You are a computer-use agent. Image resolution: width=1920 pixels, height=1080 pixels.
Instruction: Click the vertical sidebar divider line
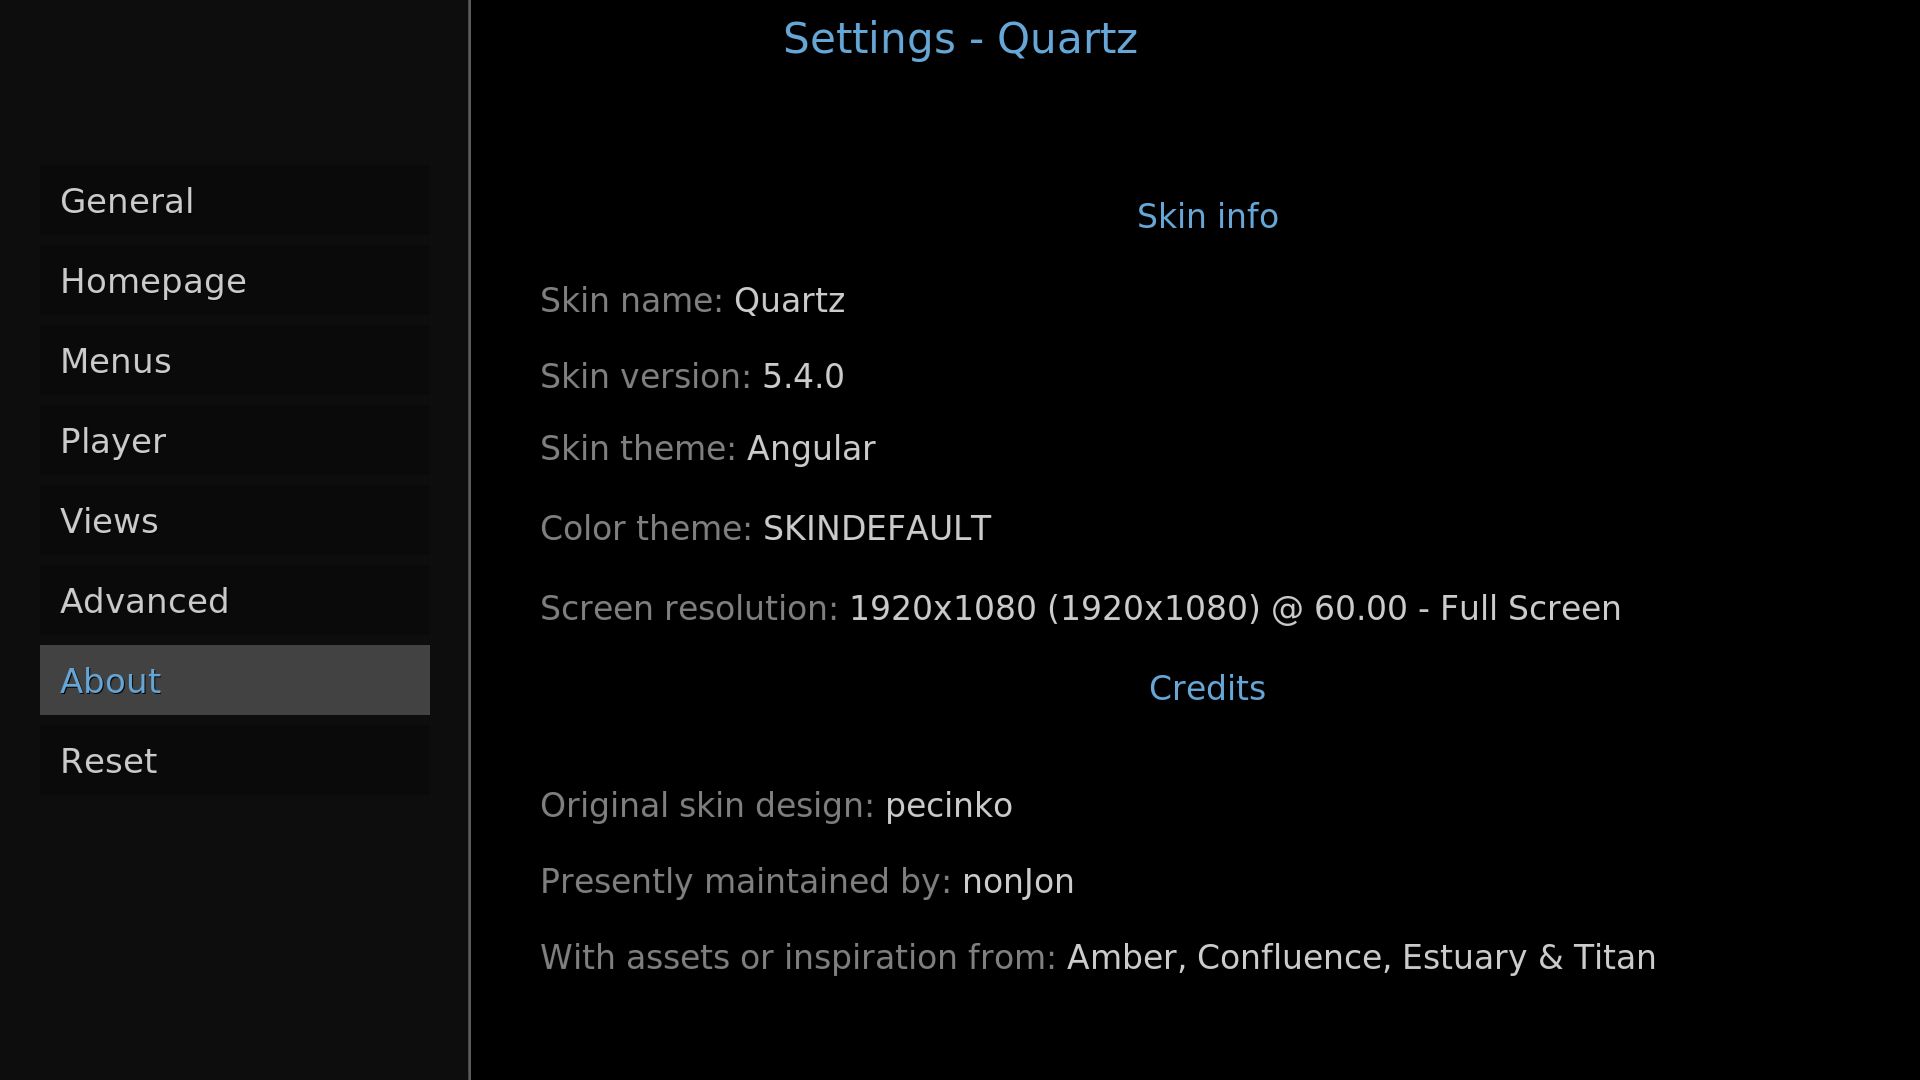[x=469, y=540]
